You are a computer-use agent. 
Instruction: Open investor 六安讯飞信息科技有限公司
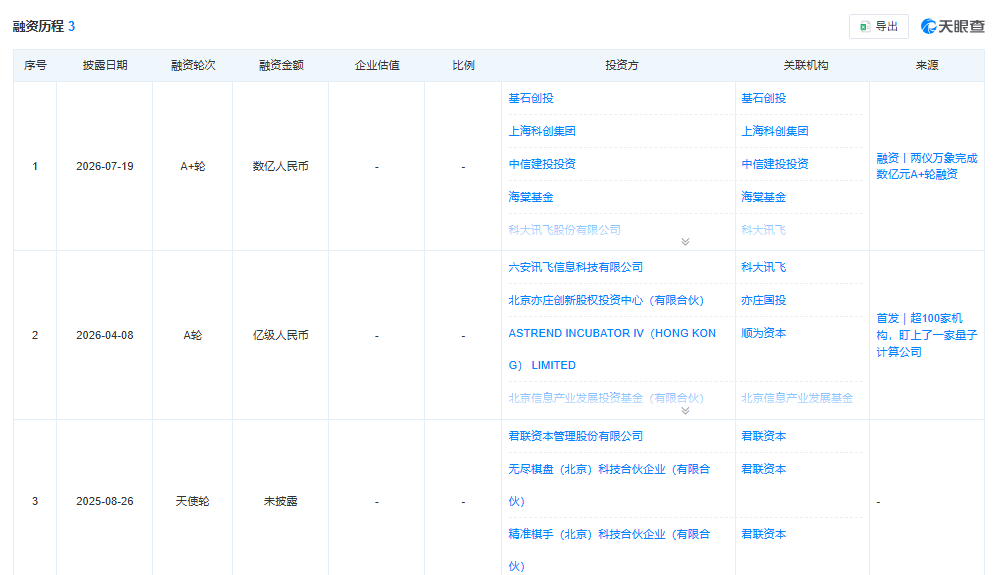pos(575,267)
